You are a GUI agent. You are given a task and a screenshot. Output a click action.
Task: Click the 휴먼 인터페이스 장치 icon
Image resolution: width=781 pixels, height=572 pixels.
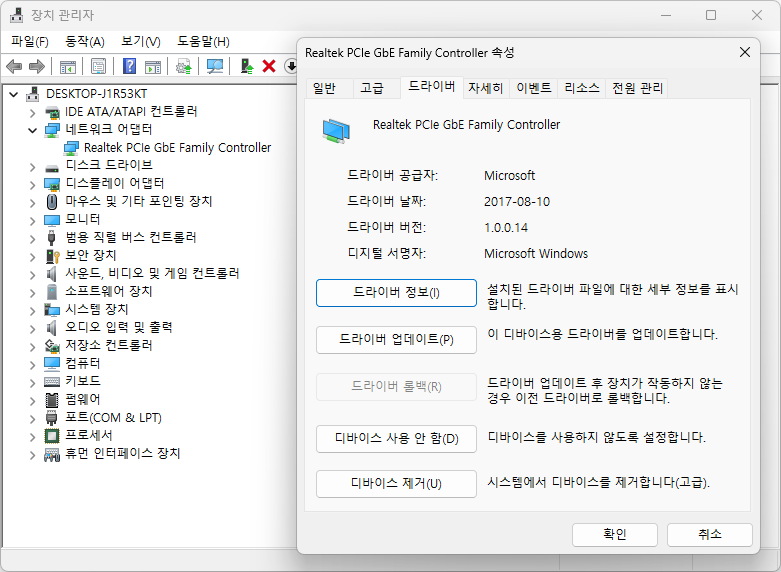[52, 454]
